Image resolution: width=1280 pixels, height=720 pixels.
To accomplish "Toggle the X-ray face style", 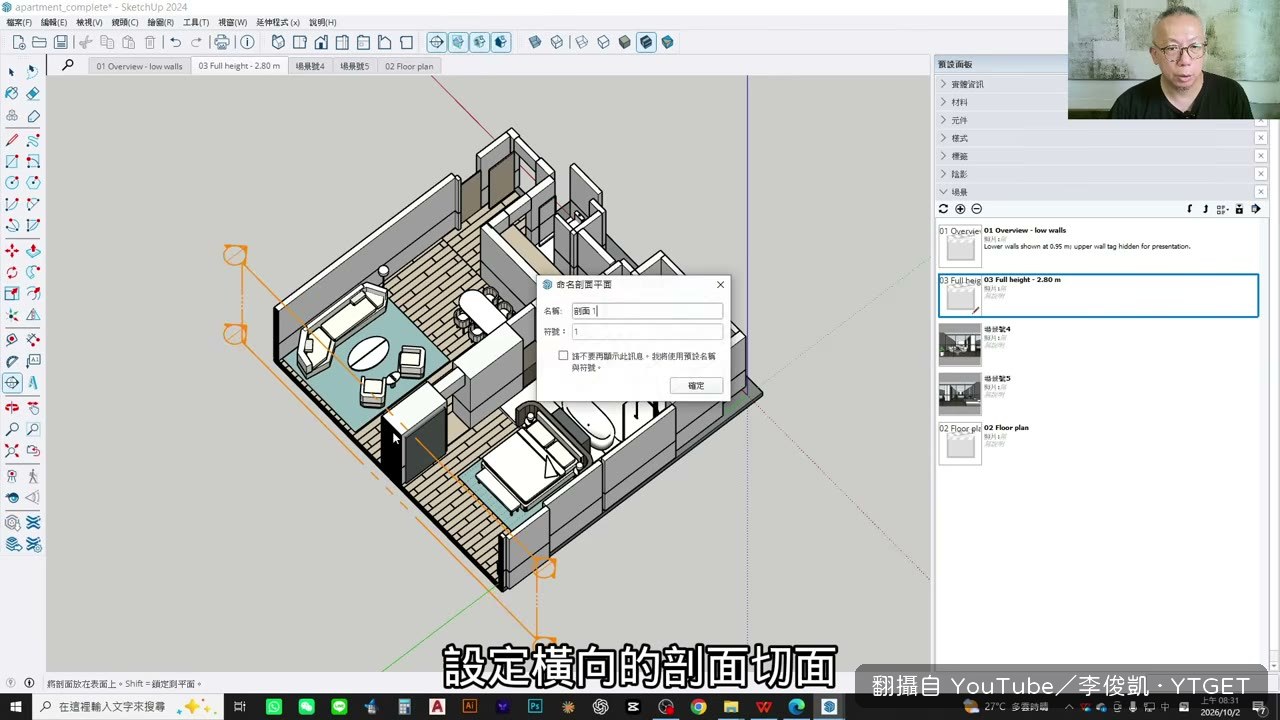I will [535, 42].
